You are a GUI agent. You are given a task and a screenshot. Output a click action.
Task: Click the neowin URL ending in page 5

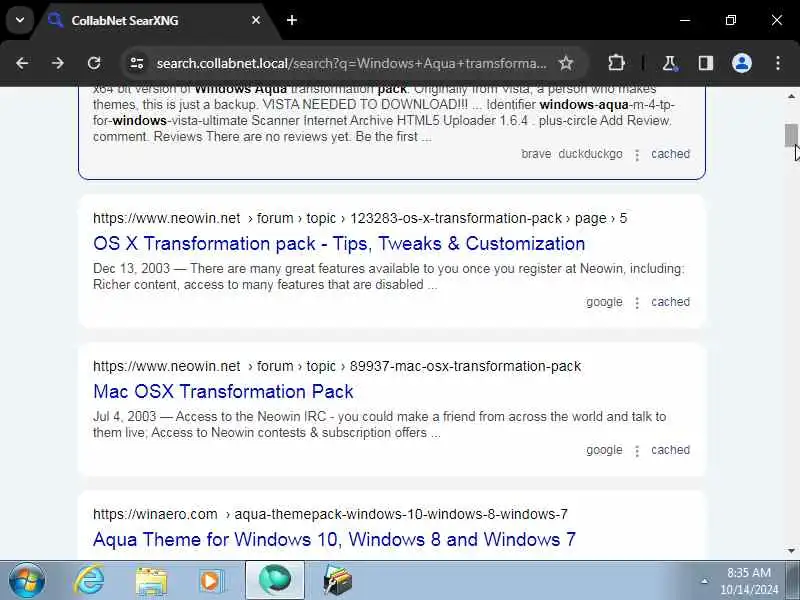click(x=360, y=218)
